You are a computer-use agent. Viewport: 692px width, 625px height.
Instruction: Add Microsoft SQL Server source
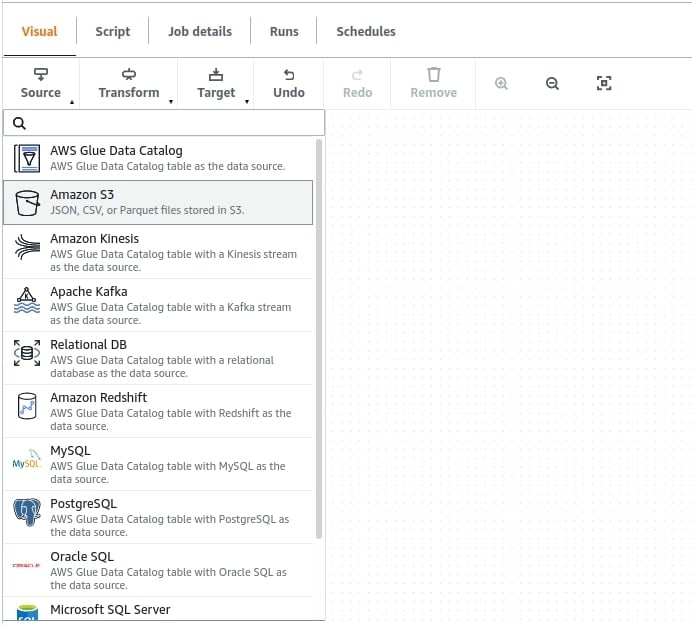[158, 609]
